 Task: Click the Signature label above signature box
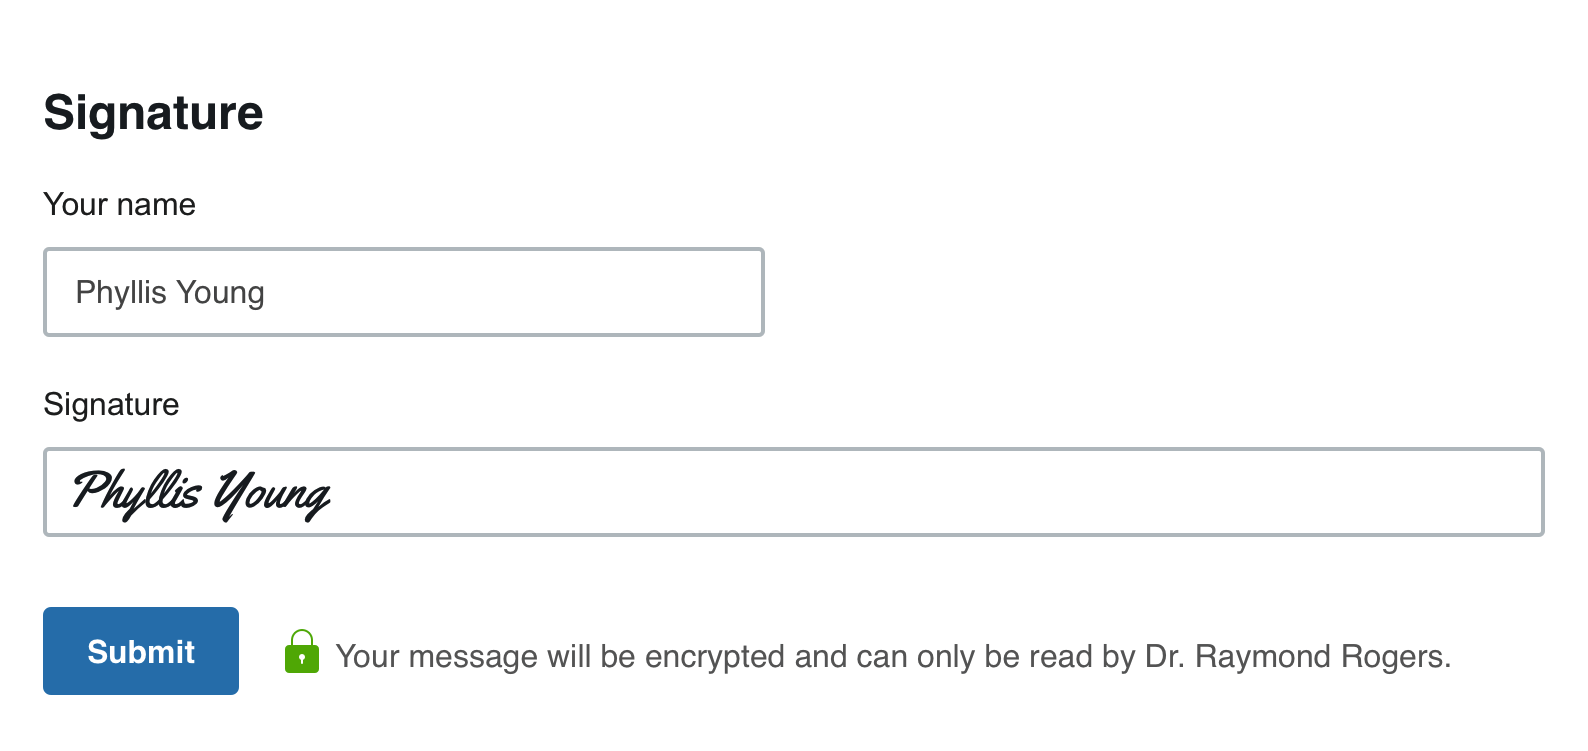point(111,404)
